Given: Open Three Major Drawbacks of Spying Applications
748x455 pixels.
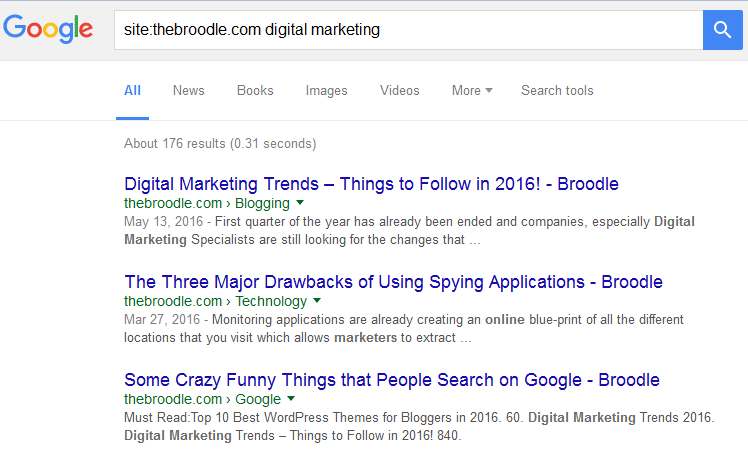Looking at the screenshot, I should 393,282.
